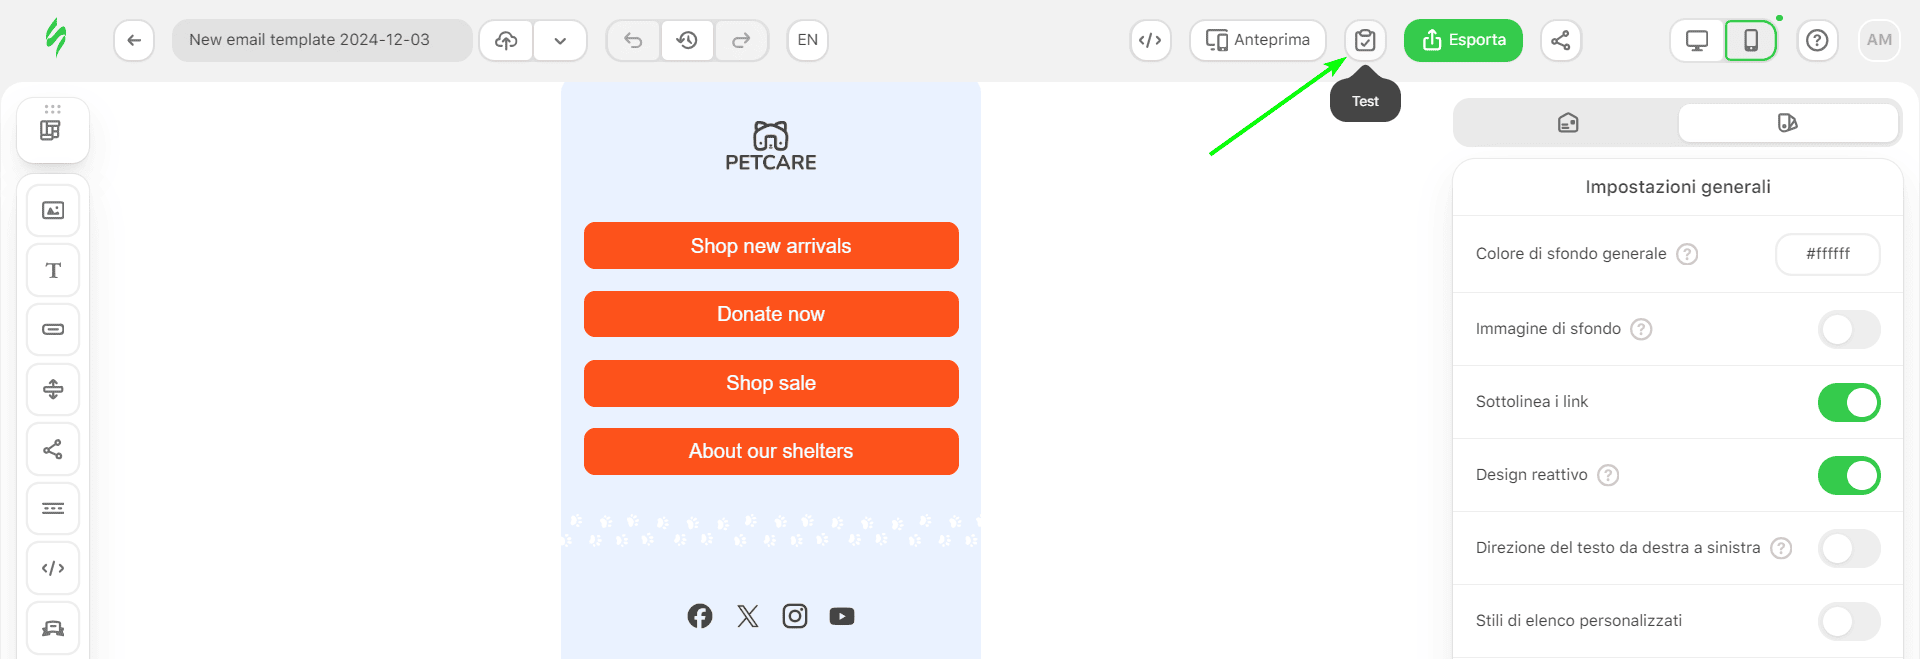1920x659 pixels.
Task: Open the AM account menu
Action: [1879, 41]
